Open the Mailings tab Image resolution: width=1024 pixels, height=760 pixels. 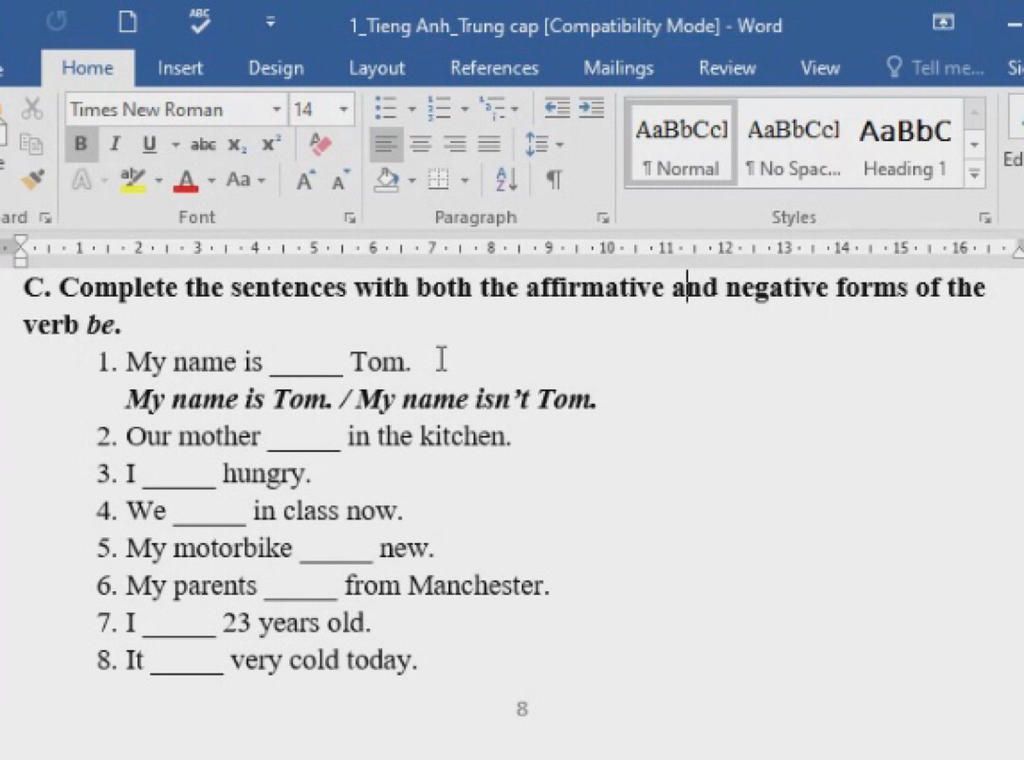point(618,68)
